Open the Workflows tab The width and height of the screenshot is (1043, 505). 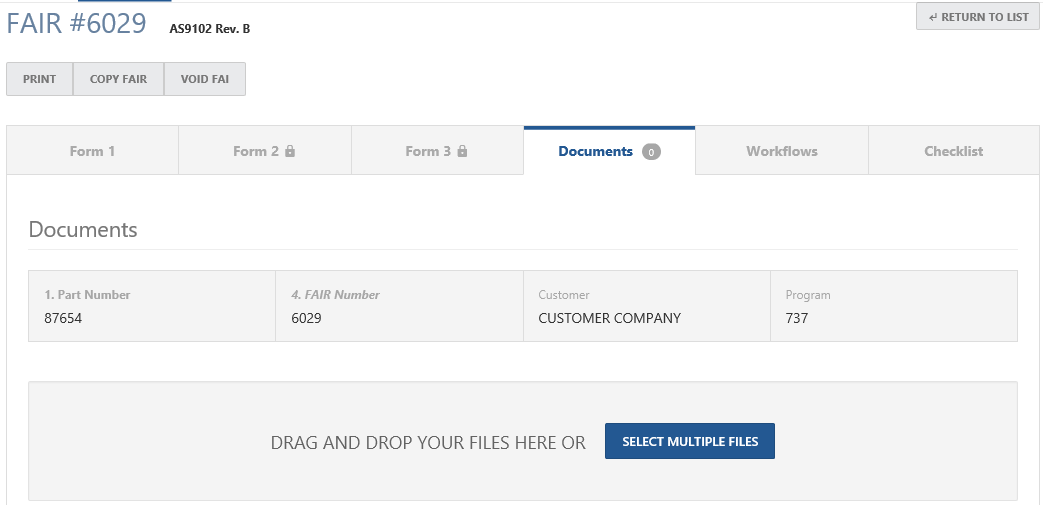pos(782,150)
